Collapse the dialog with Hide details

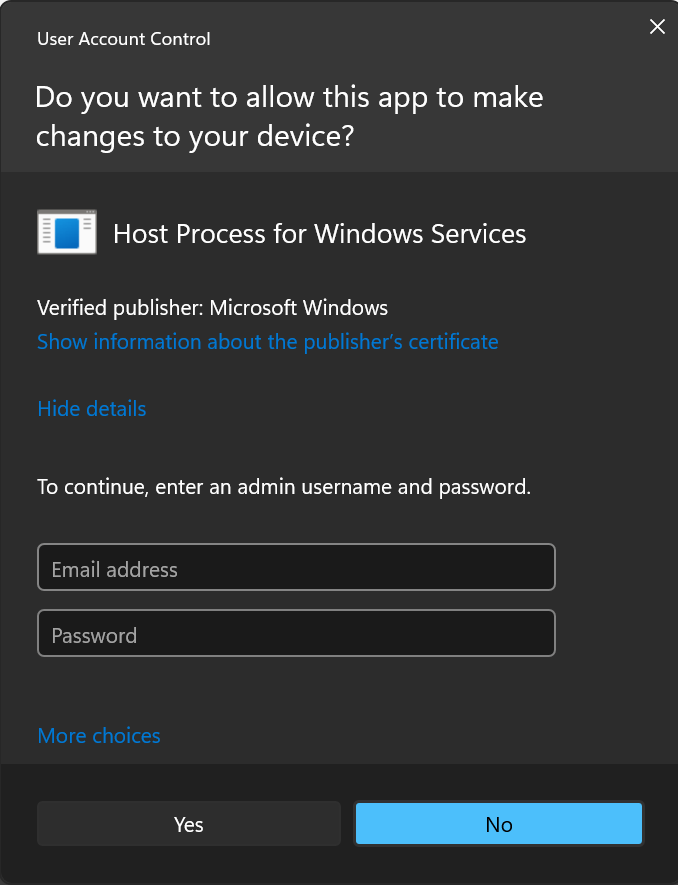click(x=92, y=409)
